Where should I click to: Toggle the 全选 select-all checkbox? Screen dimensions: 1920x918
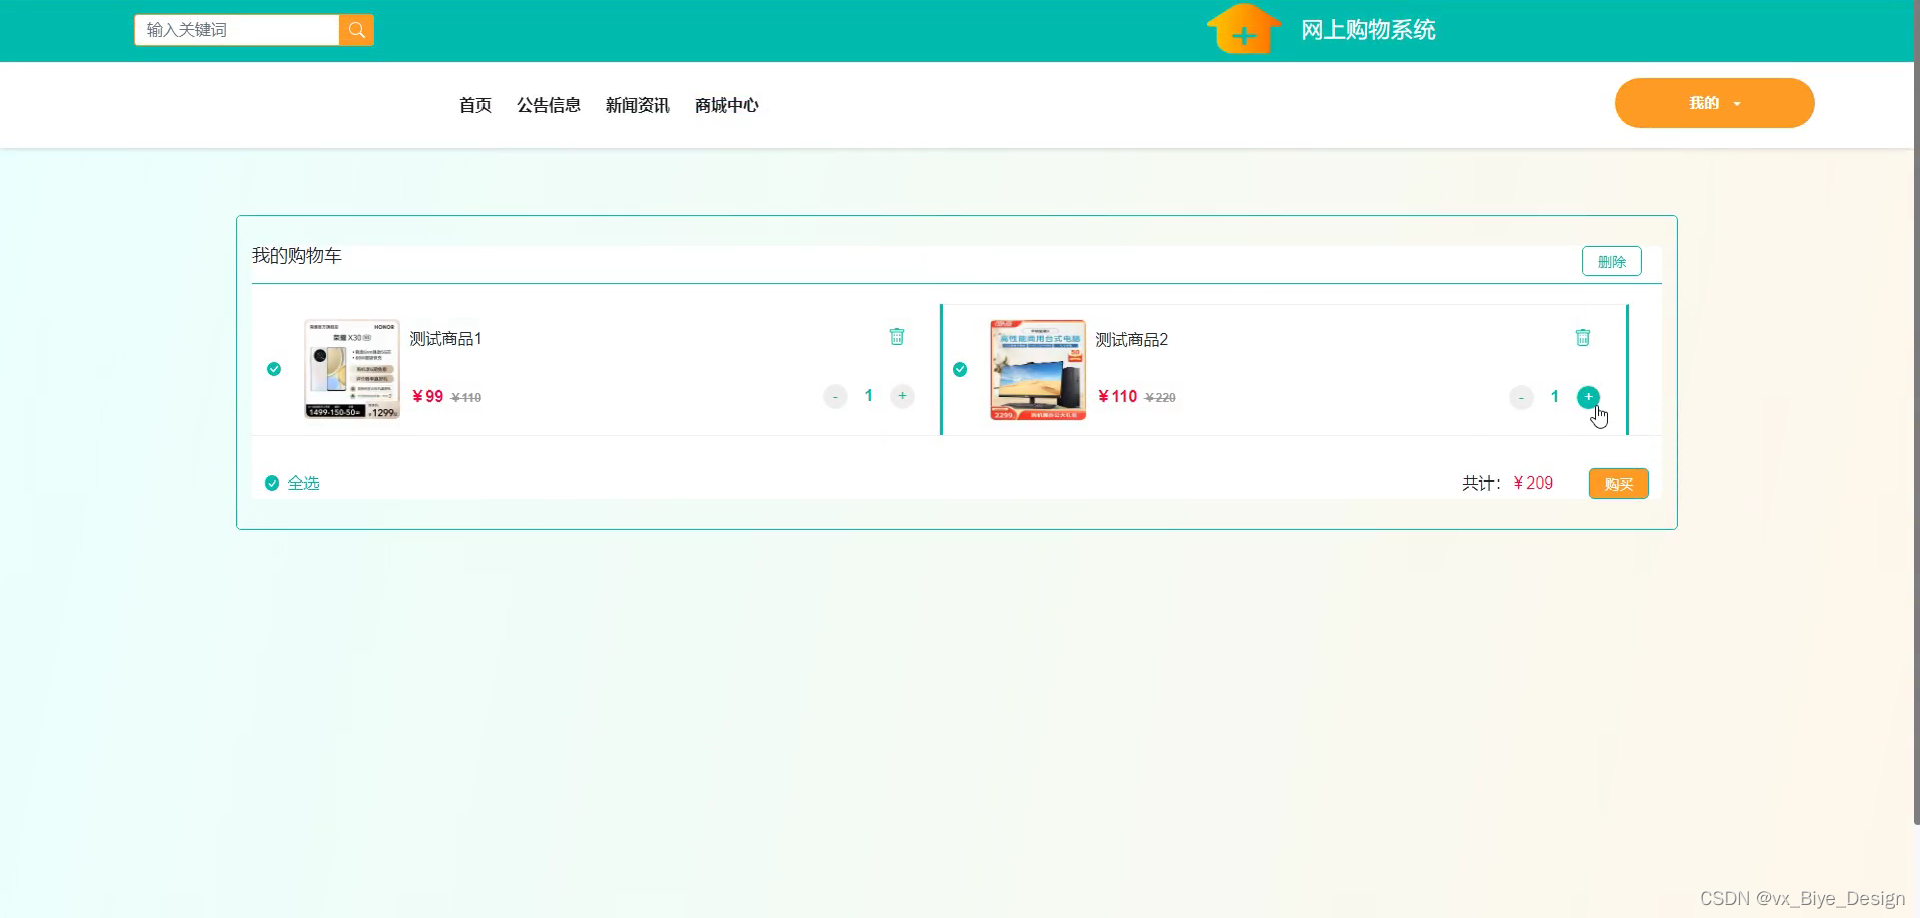point(272,483)
